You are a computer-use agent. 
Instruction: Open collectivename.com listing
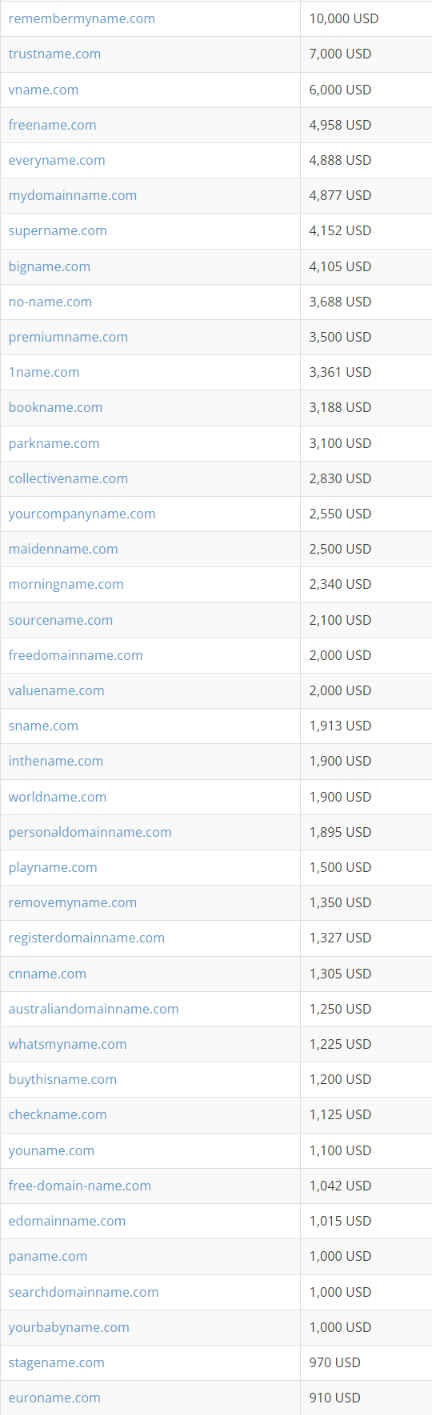point(68,478)
